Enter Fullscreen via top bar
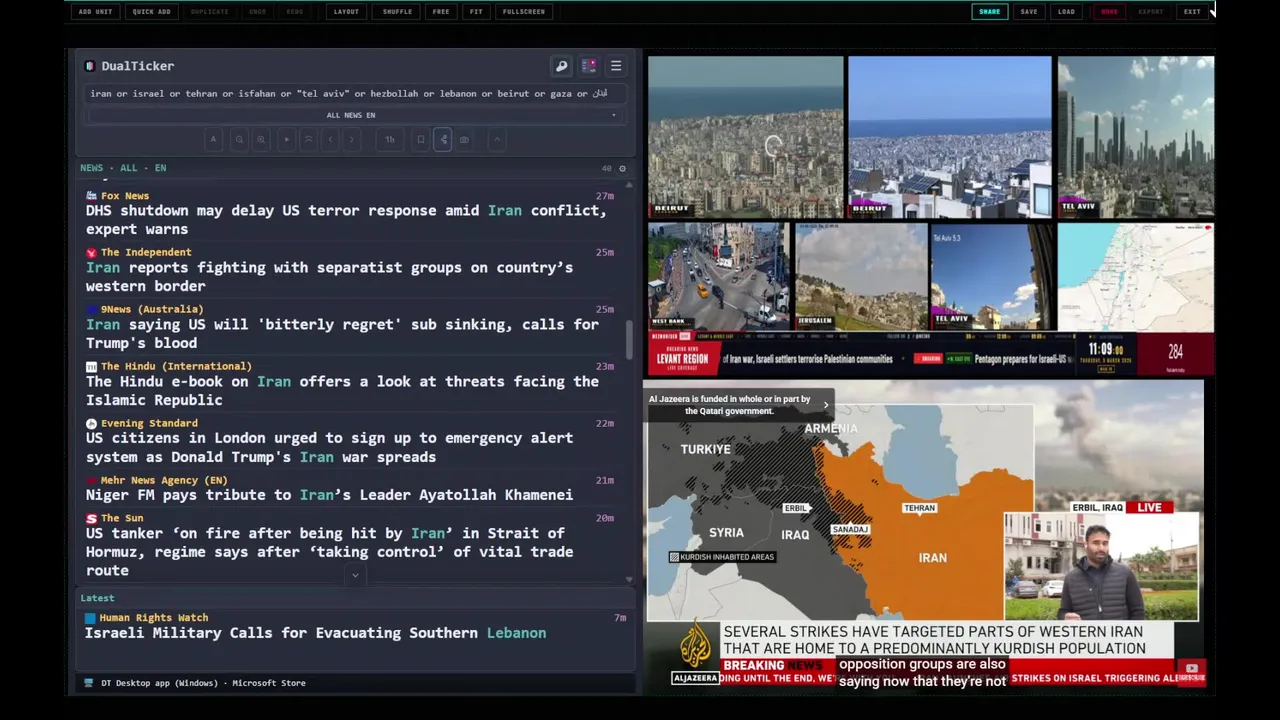The width and height of the screenshot is (1280, 720). tap(524, 12)
